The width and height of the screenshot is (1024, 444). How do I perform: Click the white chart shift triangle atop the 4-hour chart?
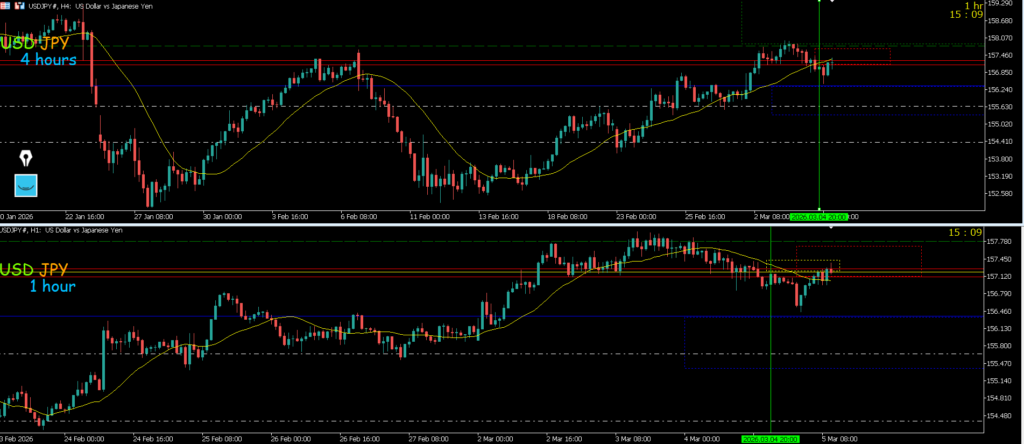[832, 3]
